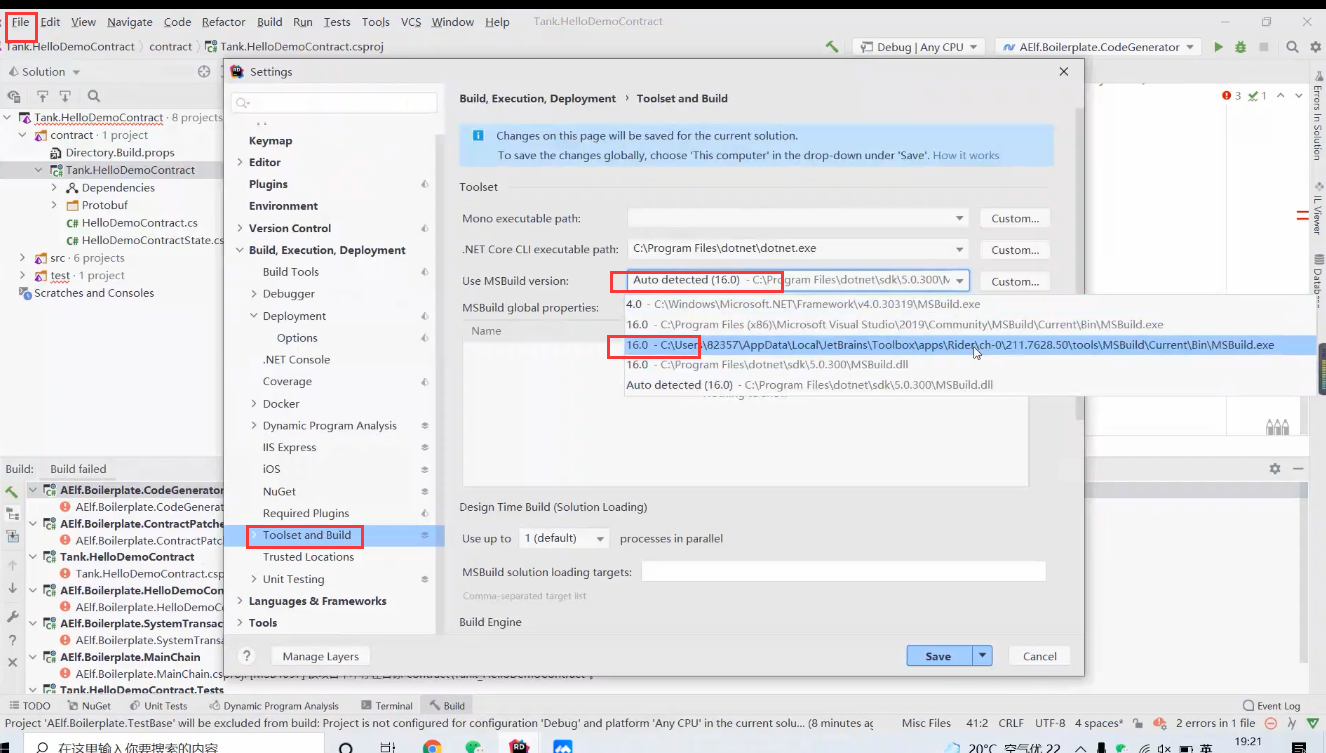1326x753 pixels.
Task: Open Rider icon in Windows taskbar
Action: coord(519,746)
